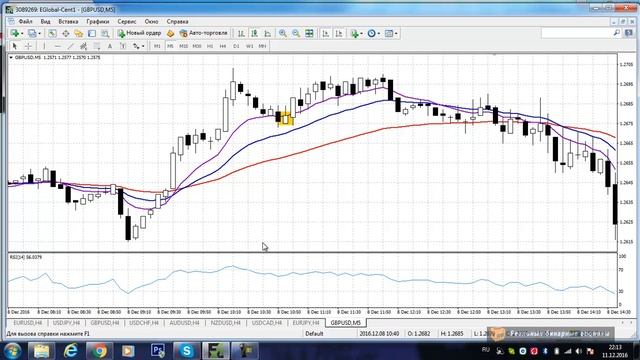Select the Equidistant Channel tool
Screen dimensions: 640x360
(83, 46)
